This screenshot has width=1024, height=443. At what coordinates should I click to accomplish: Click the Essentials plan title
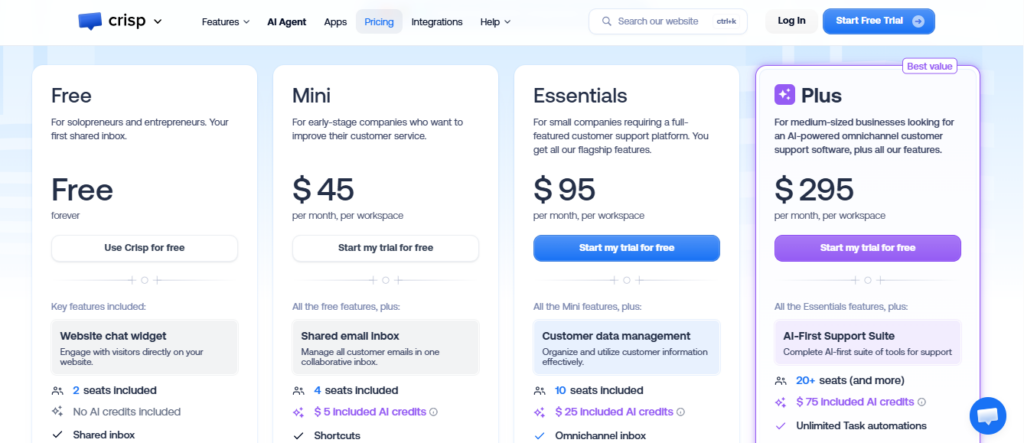(x=580, y=96)
